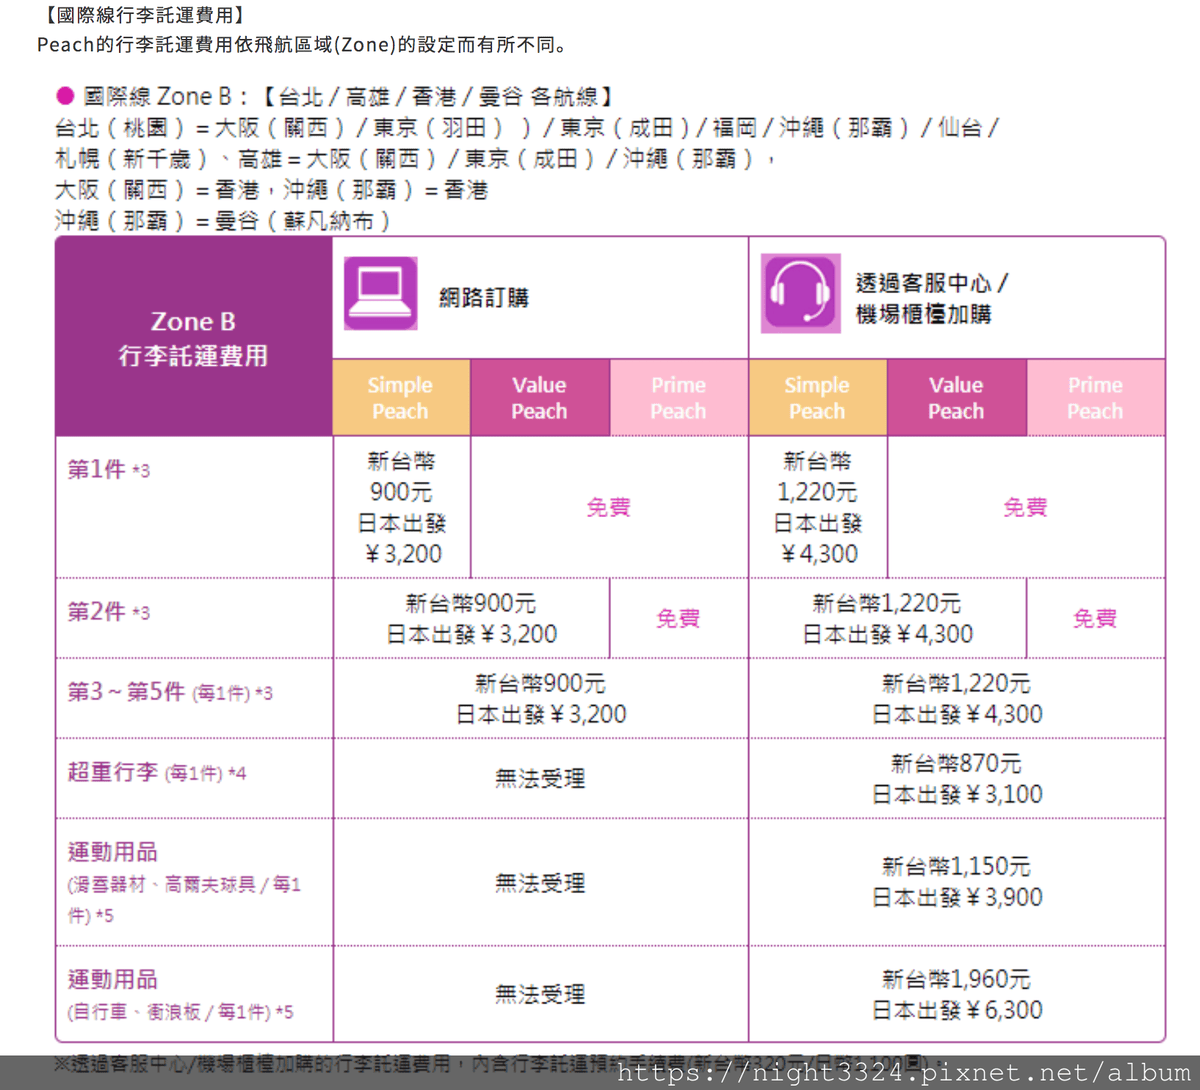Click 運動用品 滑雪器材、高爾夫球具 row label
This screenshot has width=1200, height=1090.
point(184,882)
